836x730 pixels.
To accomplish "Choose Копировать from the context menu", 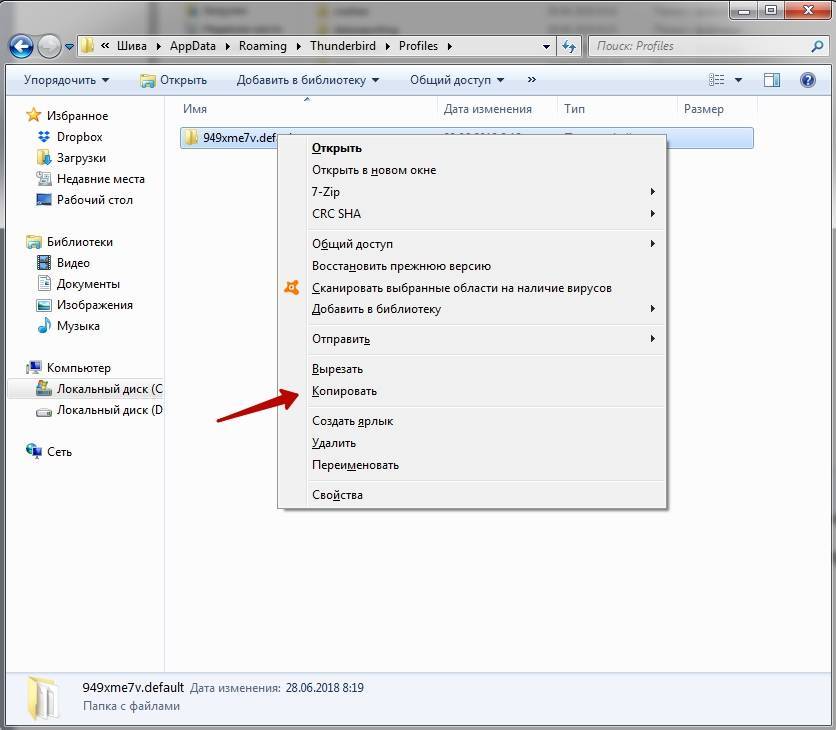I will [x=344, y=391].
